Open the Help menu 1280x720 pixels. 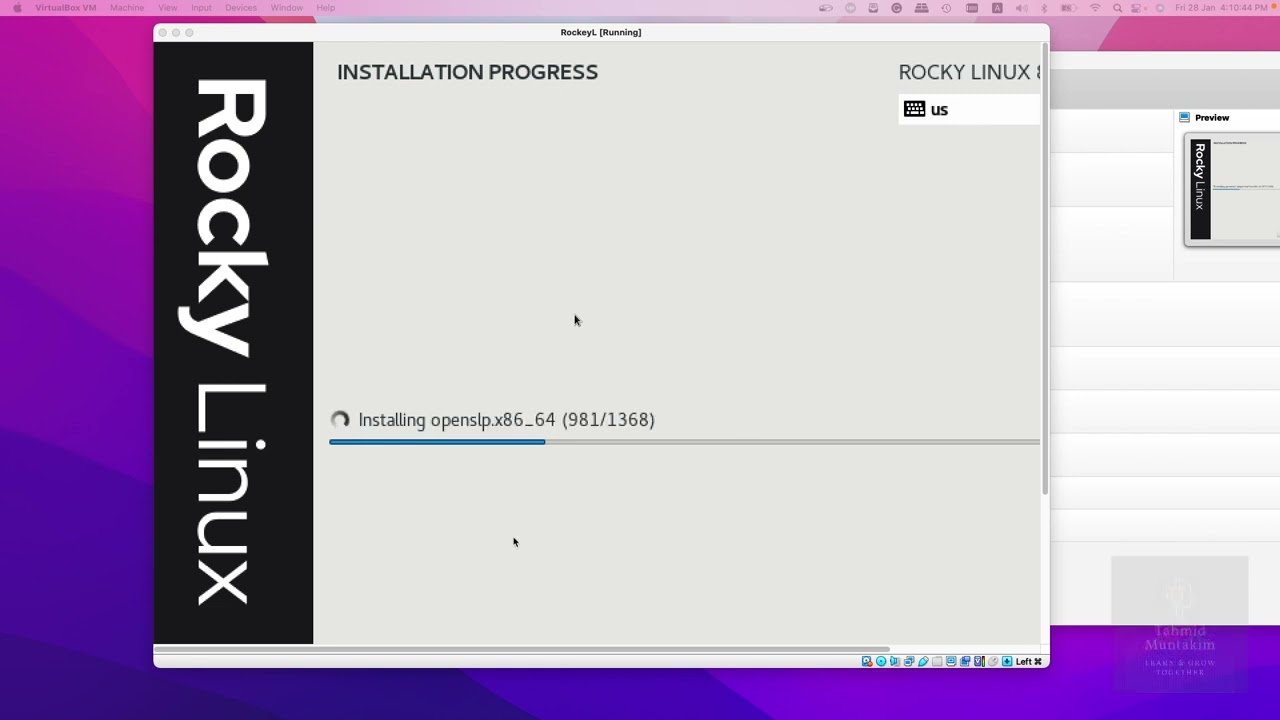326,8
